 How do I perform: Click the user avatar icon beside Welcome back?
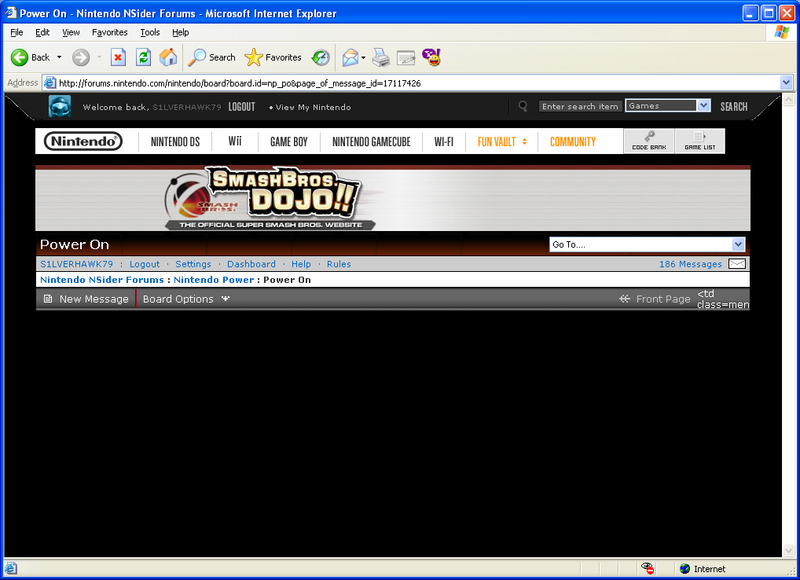click(60, 106)
